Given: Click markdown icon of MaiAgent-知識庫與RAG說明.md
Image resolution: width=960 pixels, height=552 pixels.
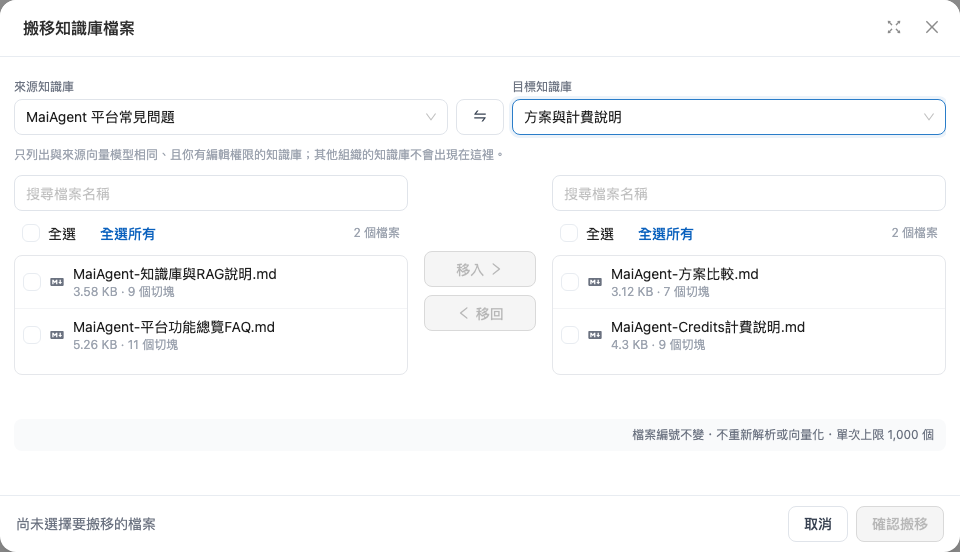Looking at the screenshot, I should point(57,282).
